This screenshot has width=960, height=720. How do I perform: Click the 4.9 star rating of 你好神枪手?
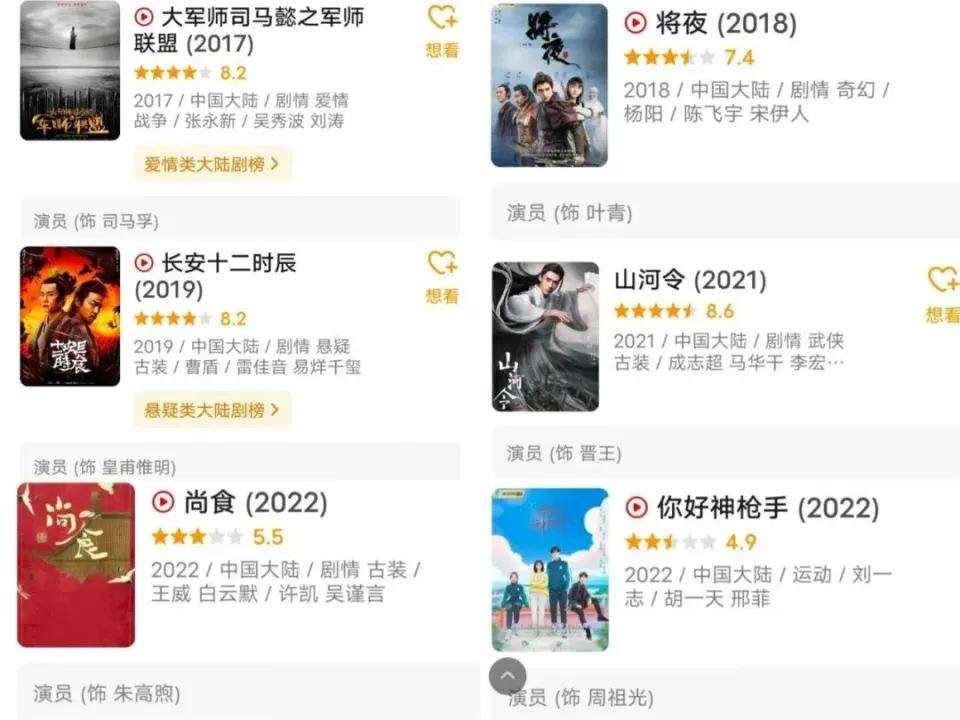pos(691,542)
